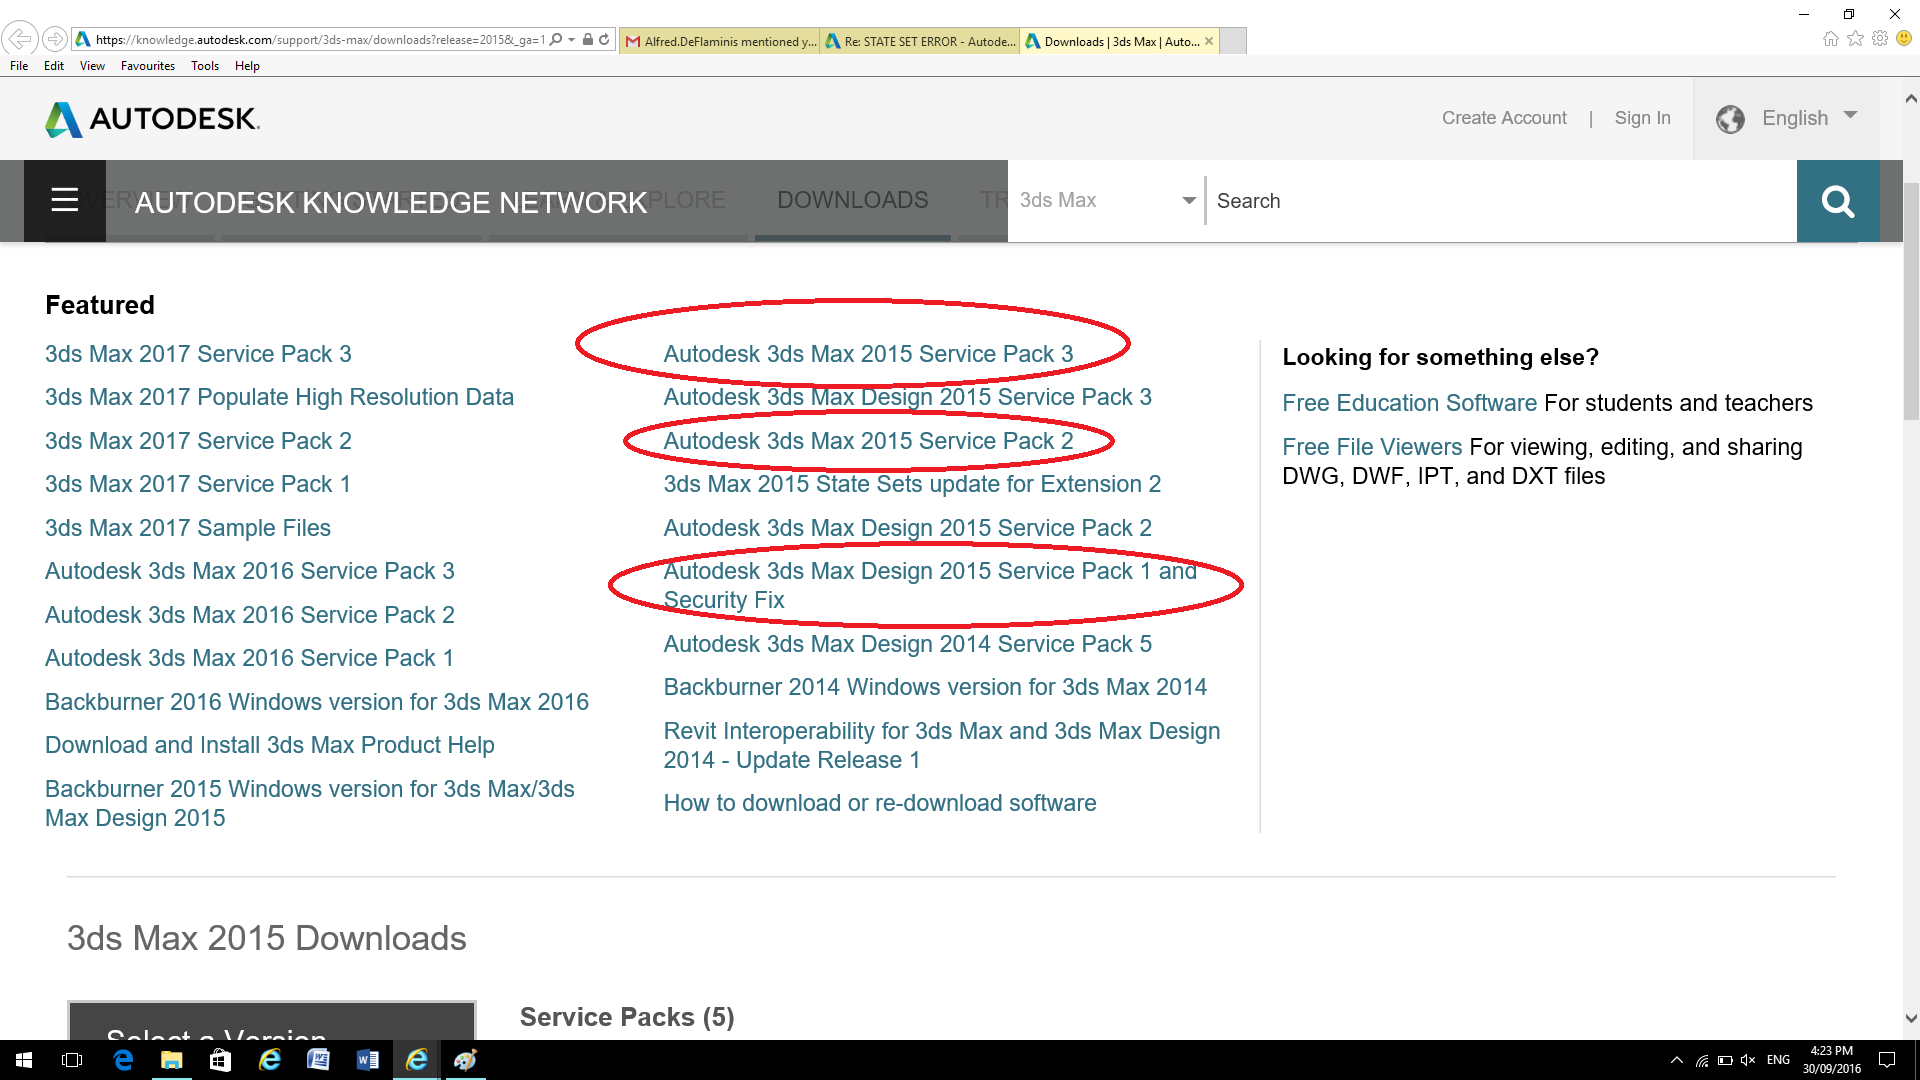
Task: Click the refresh icon in address bar
Action: coord(604,40)
